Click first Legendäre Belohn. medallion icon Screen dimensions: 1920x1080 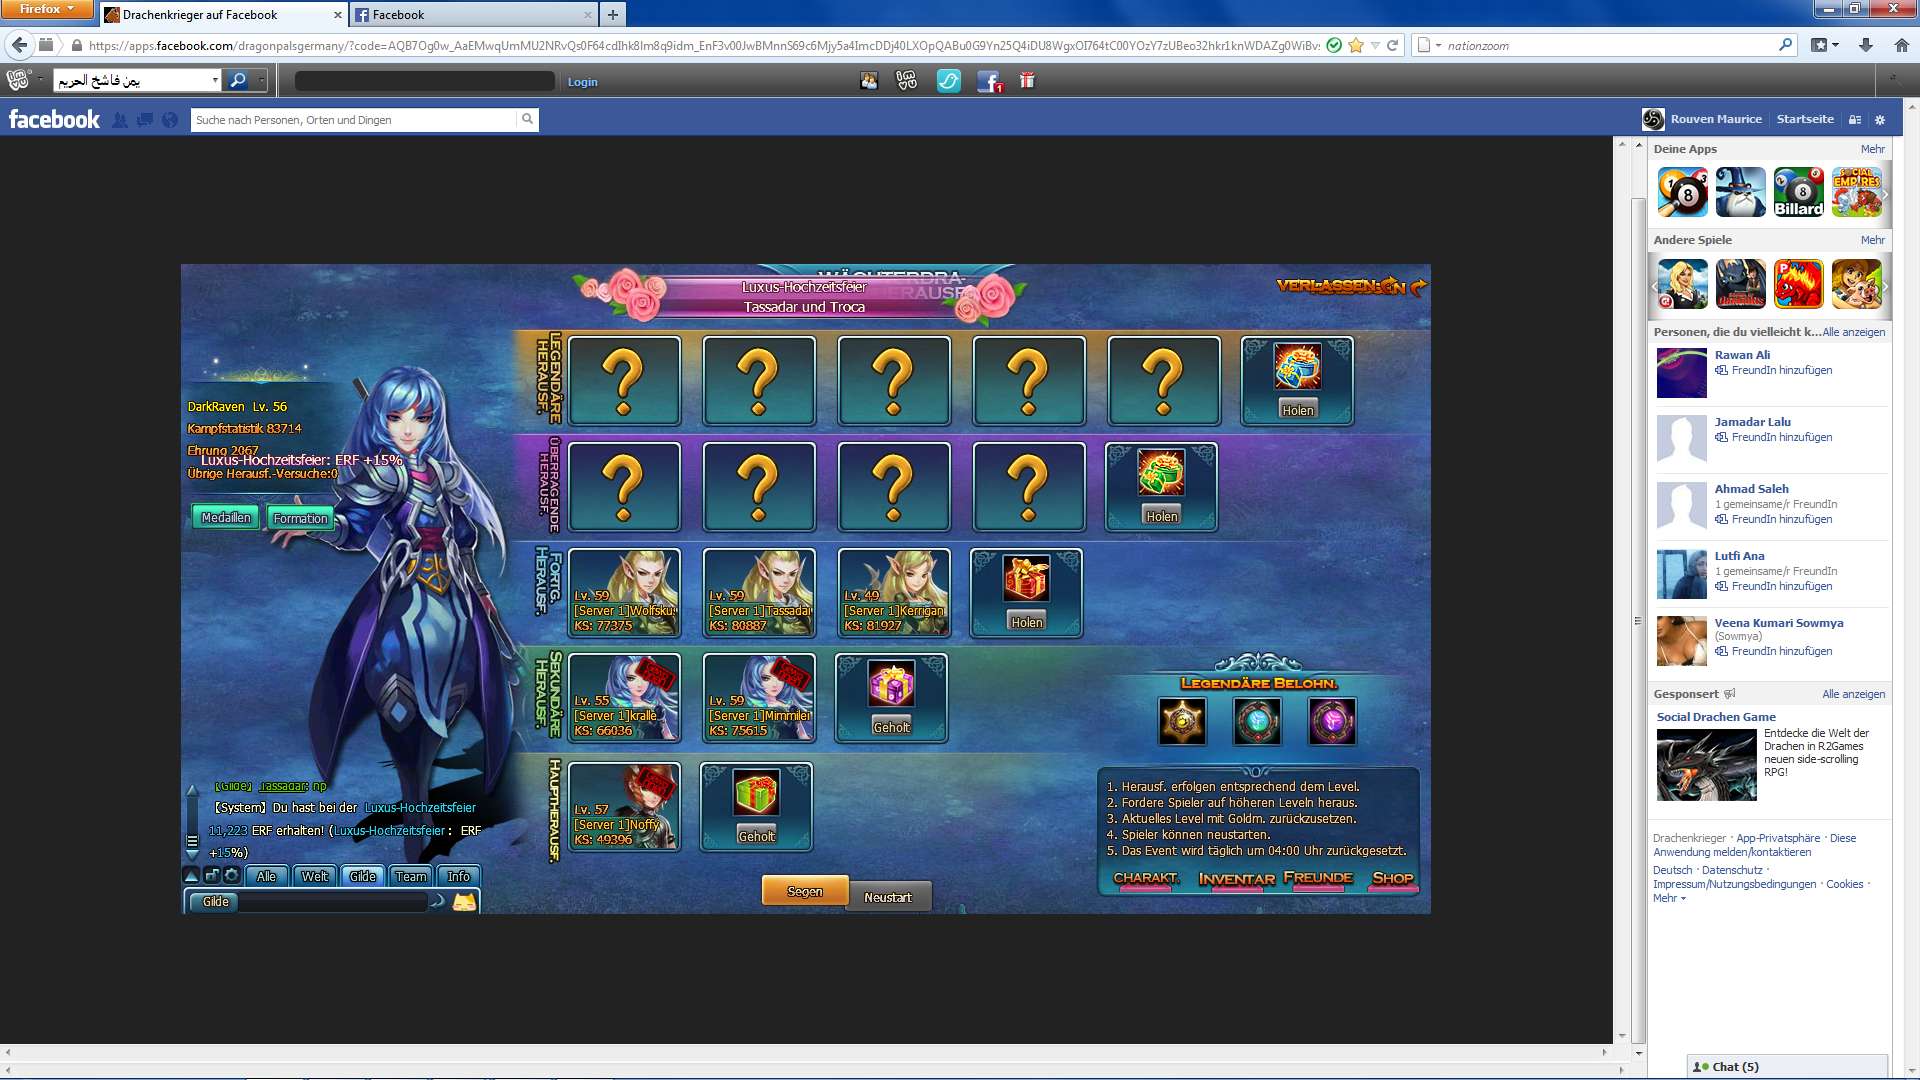click(1182, 721)
